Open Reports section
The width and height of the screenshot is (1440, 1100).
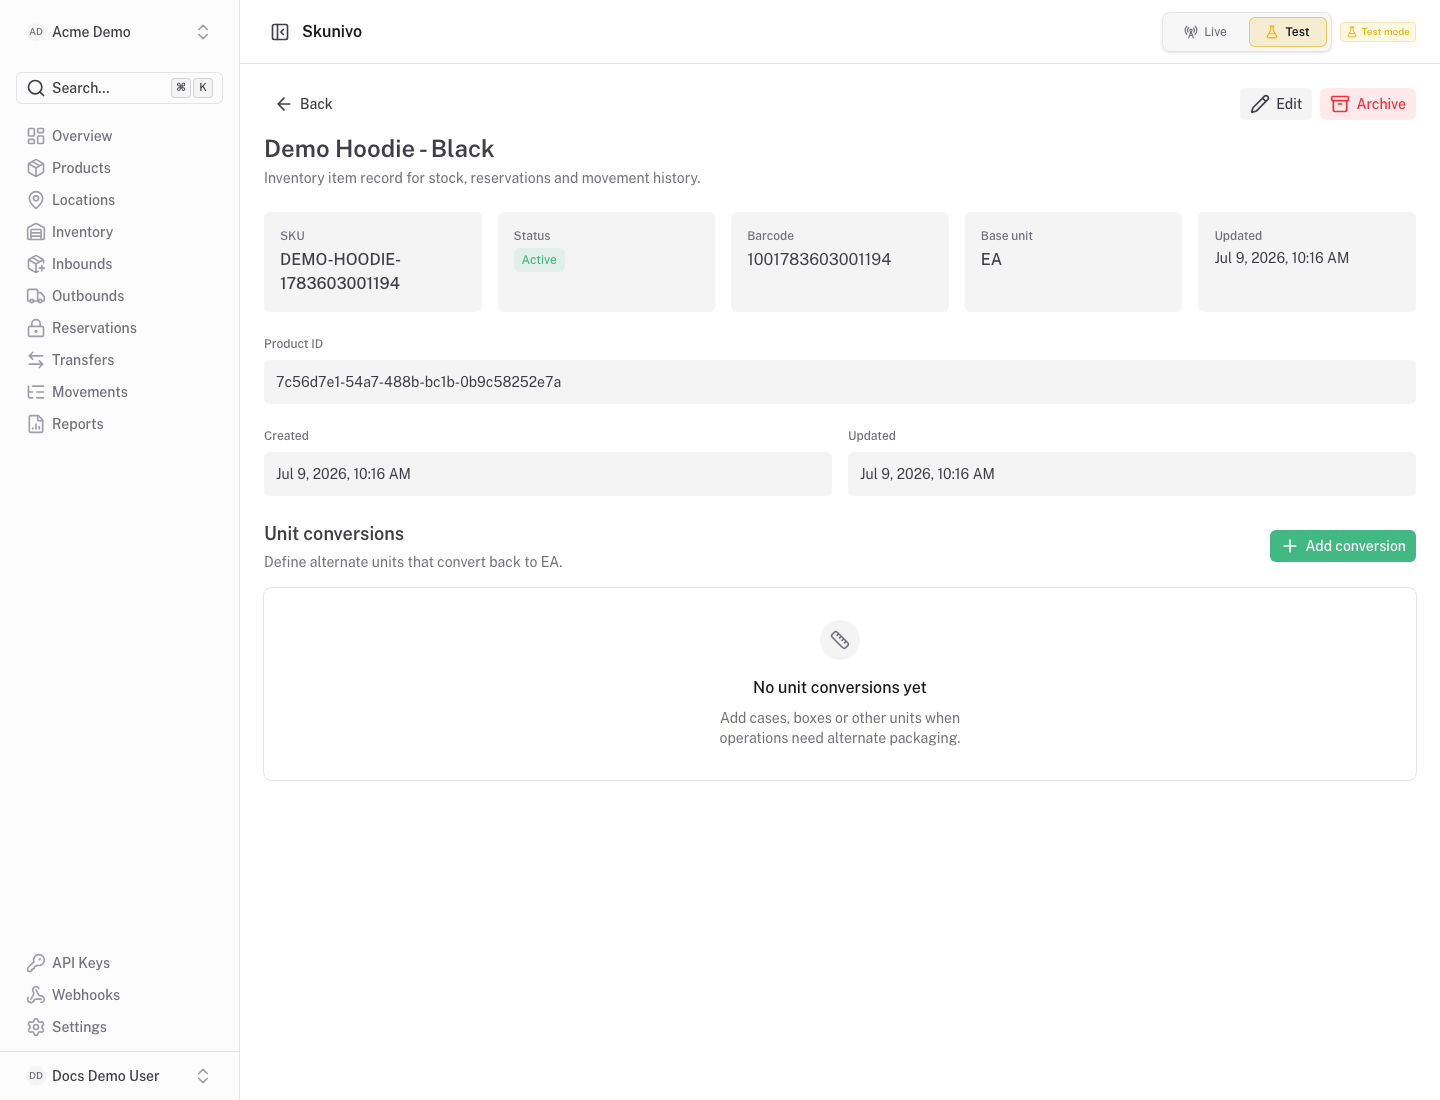tap(120, 424)
